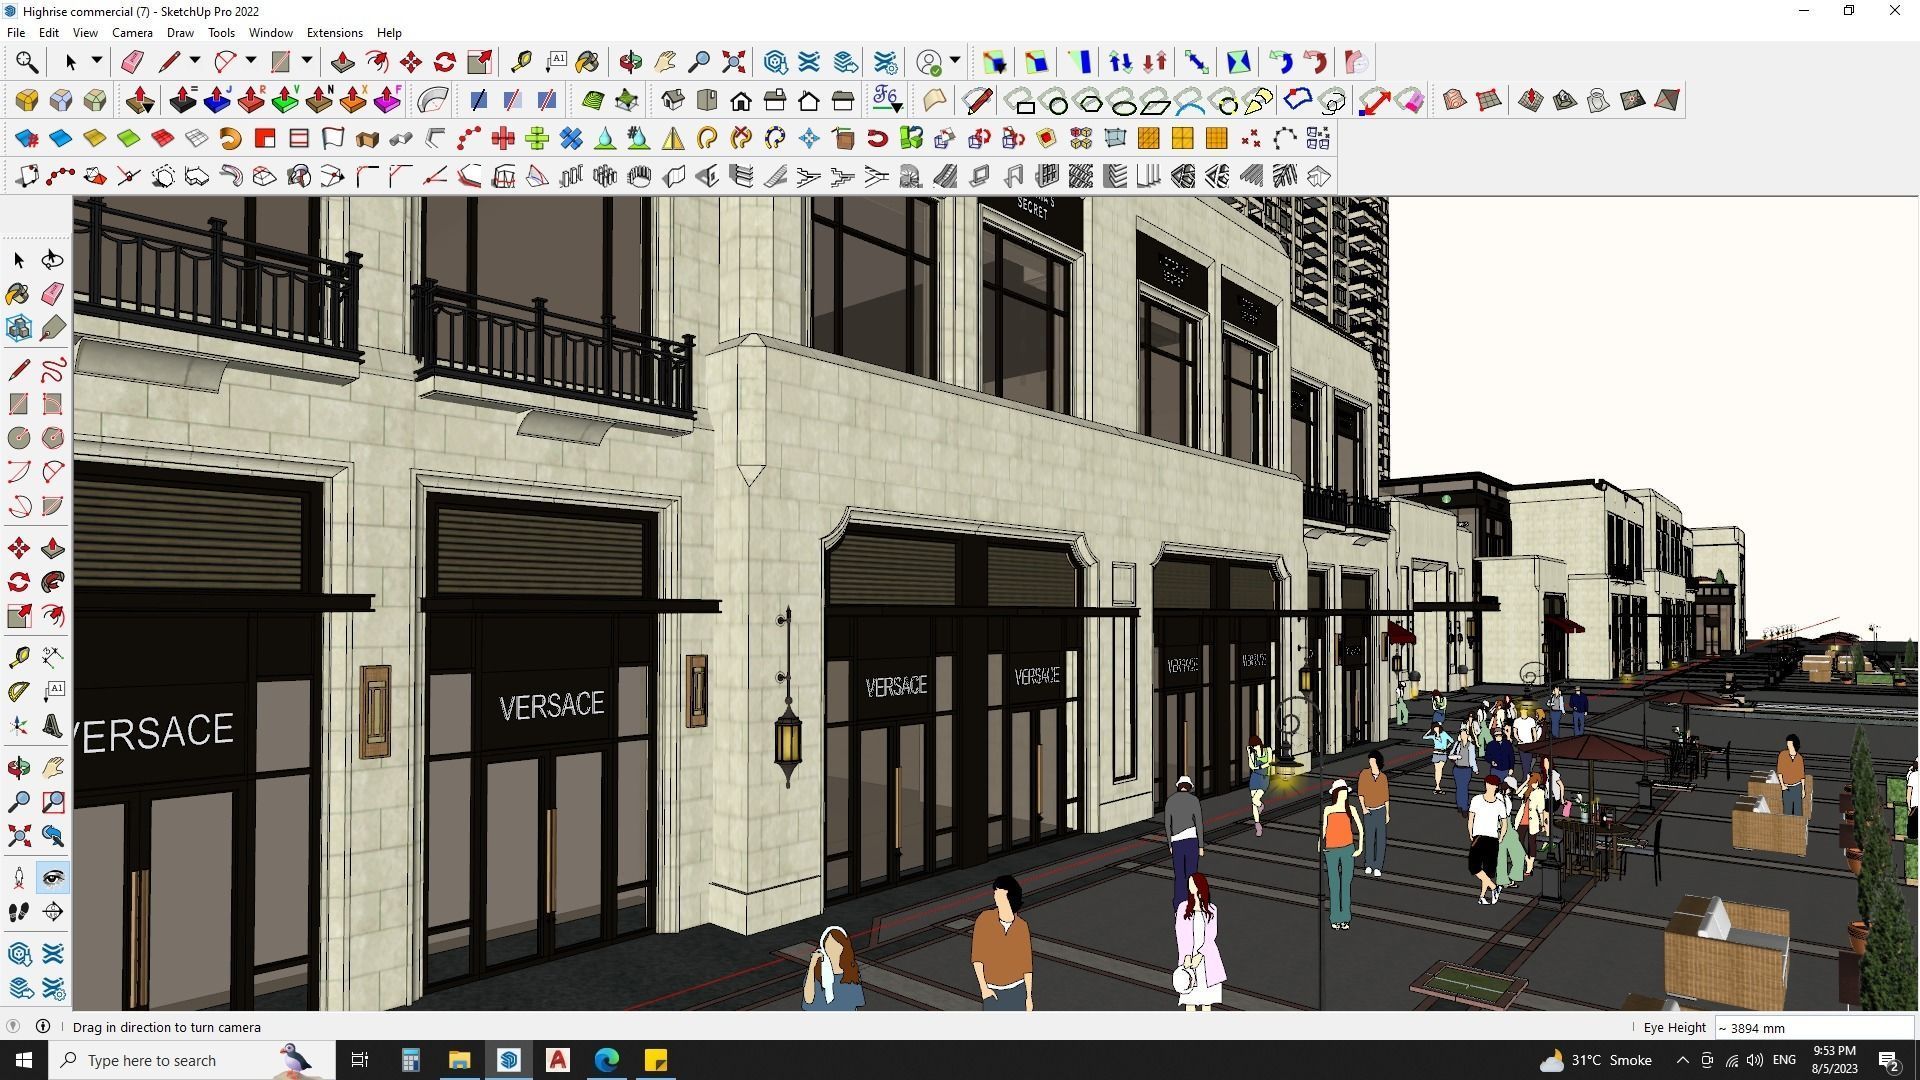
Task: Open the Extensions menu
Action: [334, 33]
